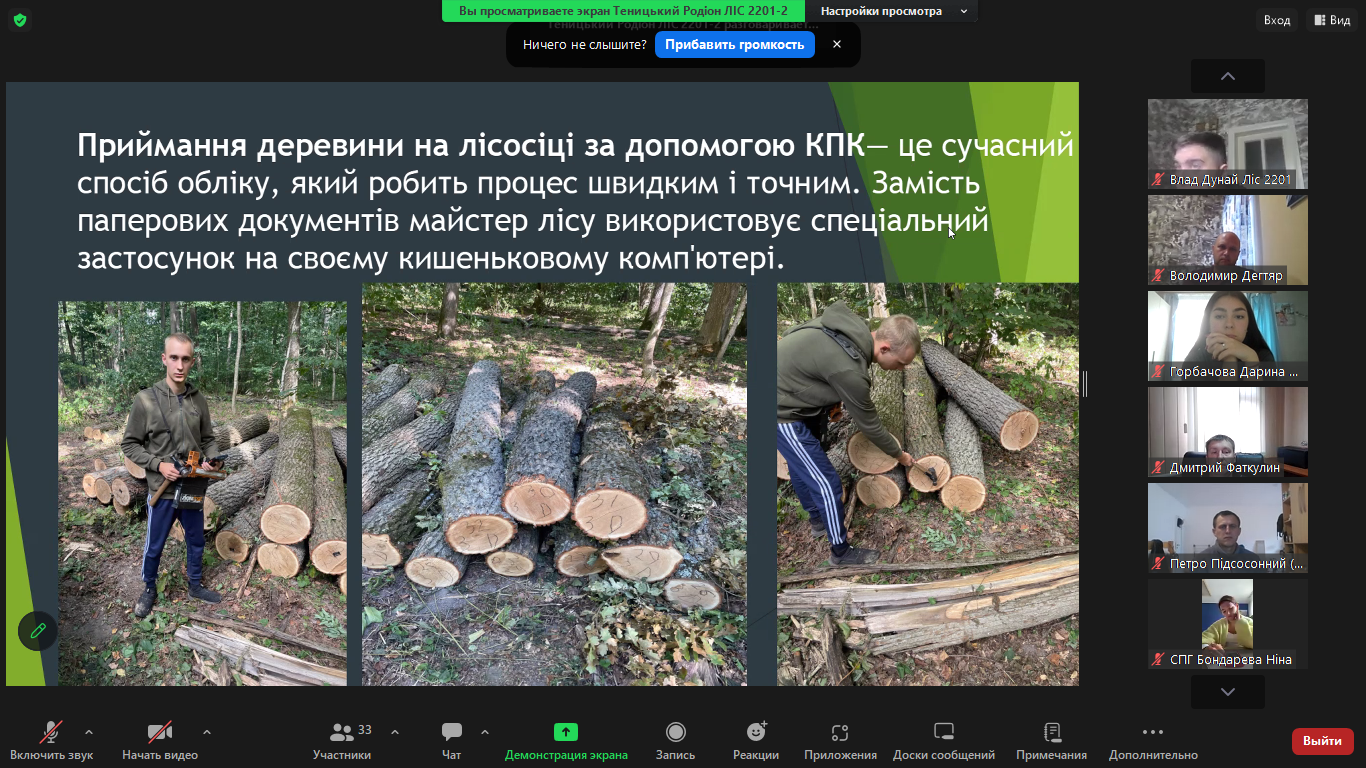Click the shared slide photo of stacked logs
This screenshot has height=768, width=1366.
(x=554, y=484)
